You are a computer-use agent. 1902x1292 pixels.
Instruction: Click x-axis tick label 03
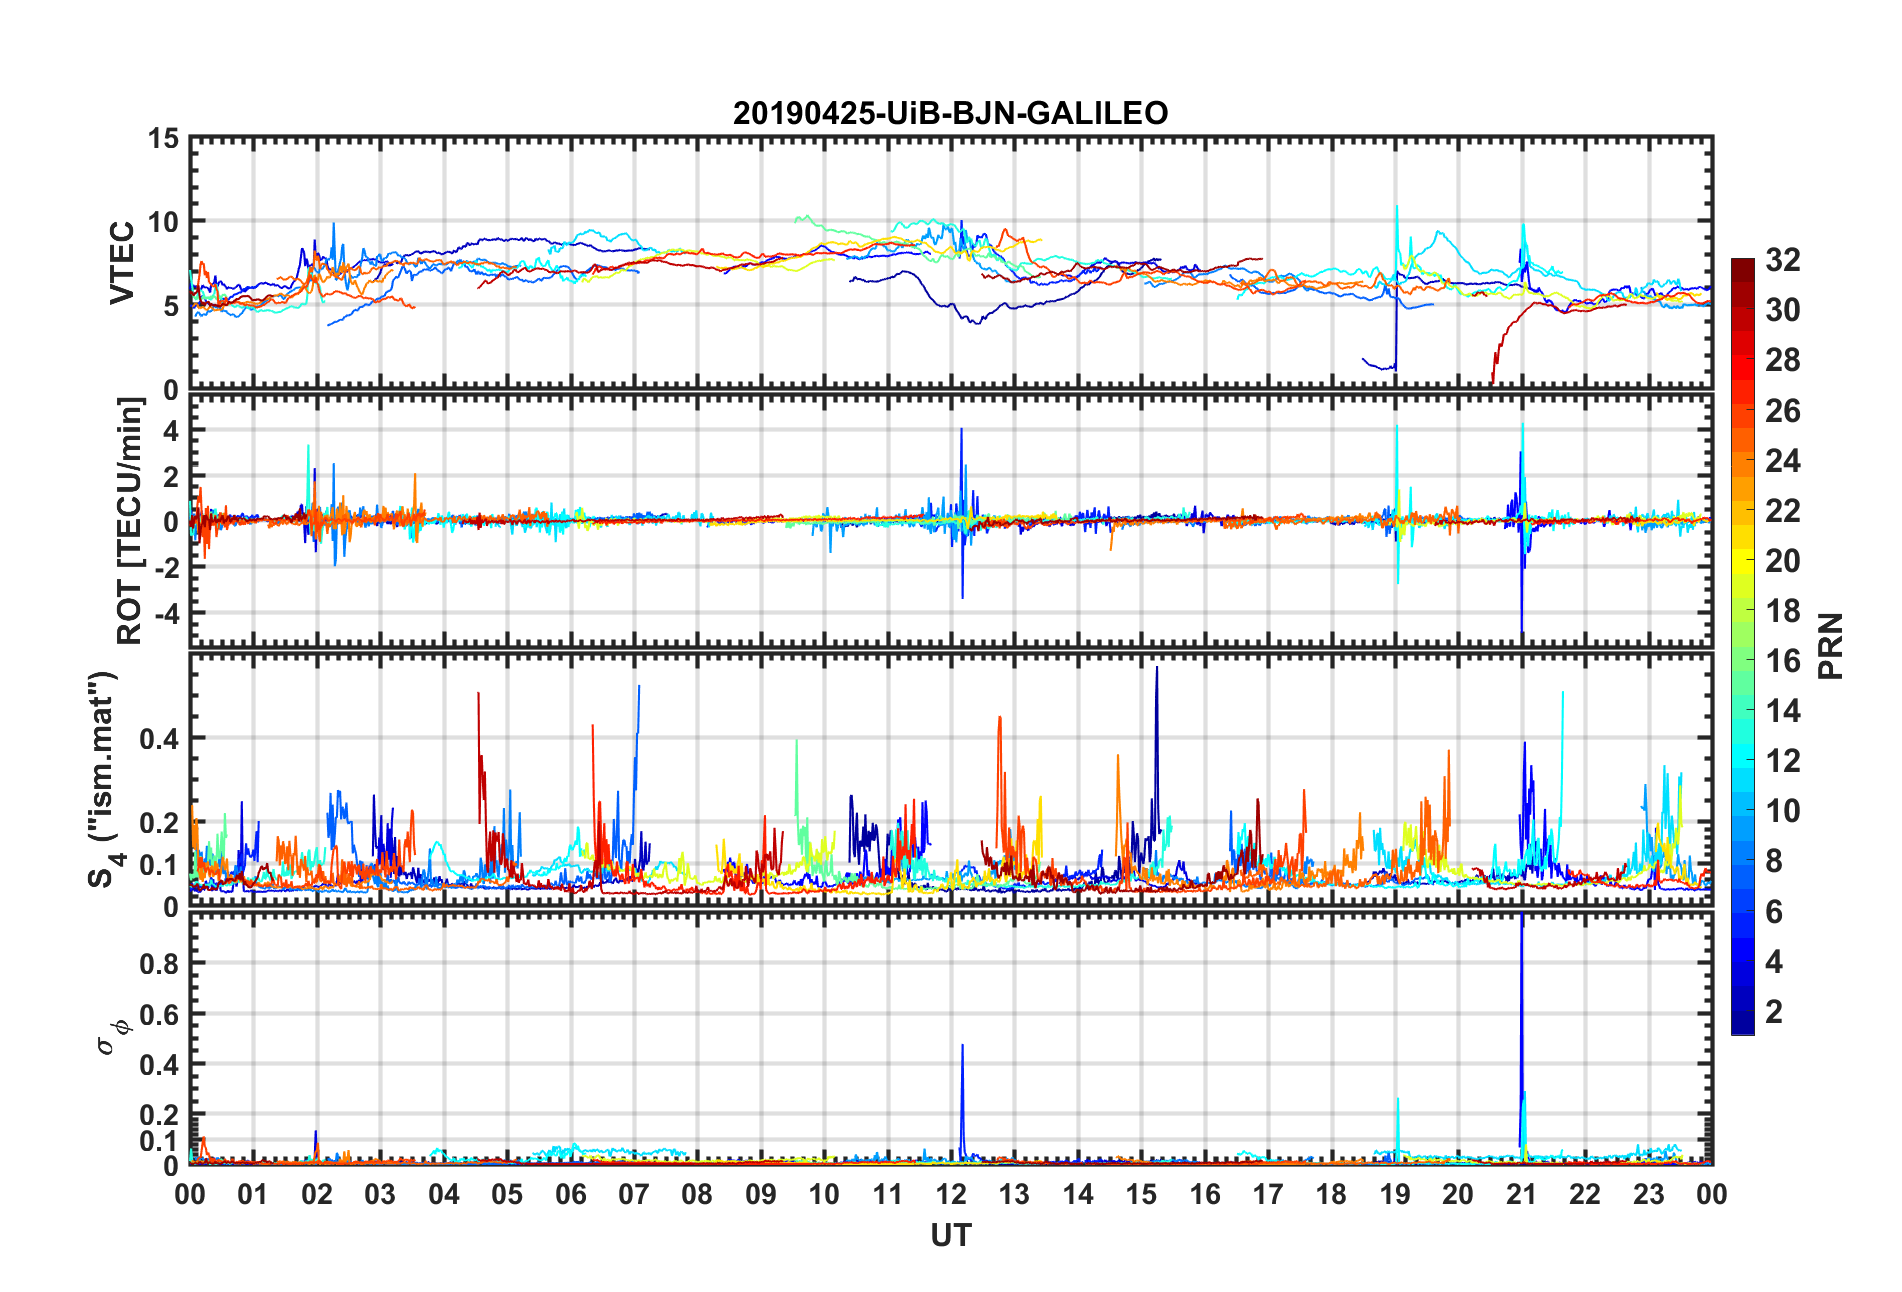point(380,1194)
